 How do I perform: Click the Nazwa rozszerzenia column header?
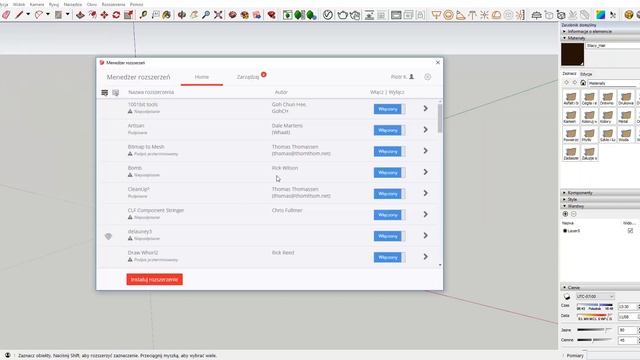click(x=151, y=92)
